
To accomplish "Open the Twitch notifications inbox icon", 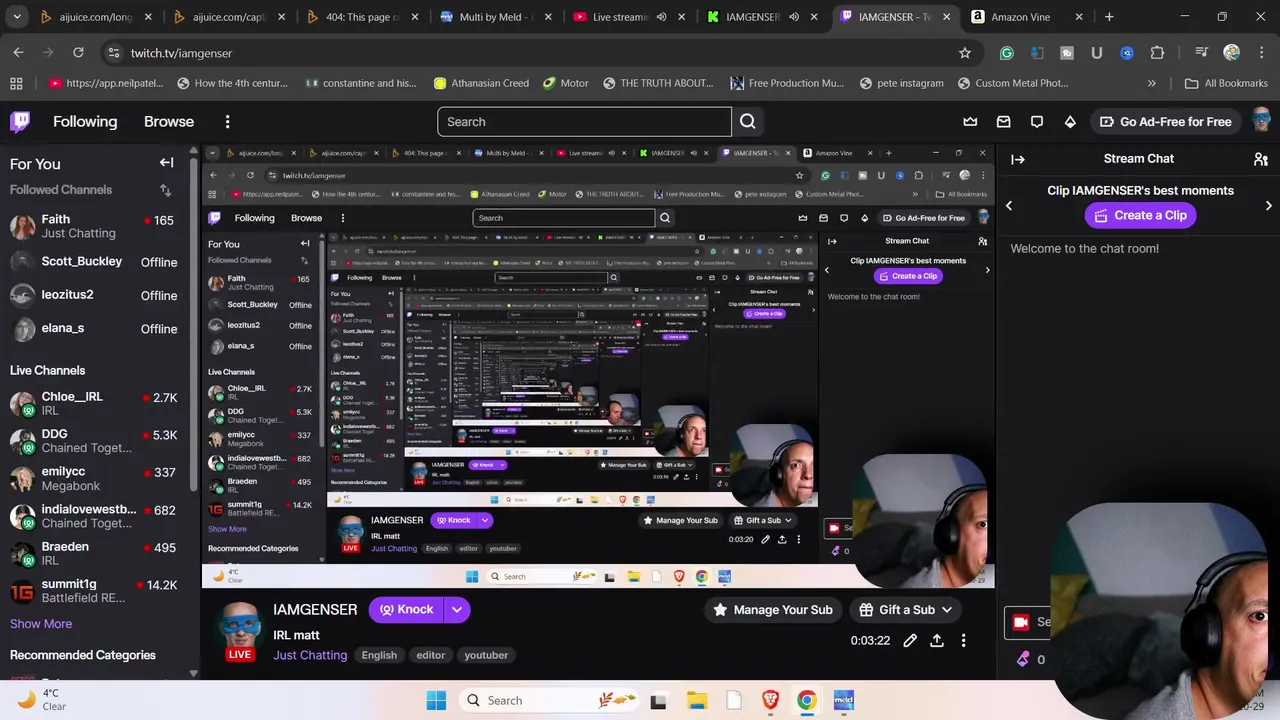I will pyautogui.click(x=1004, y=122).
